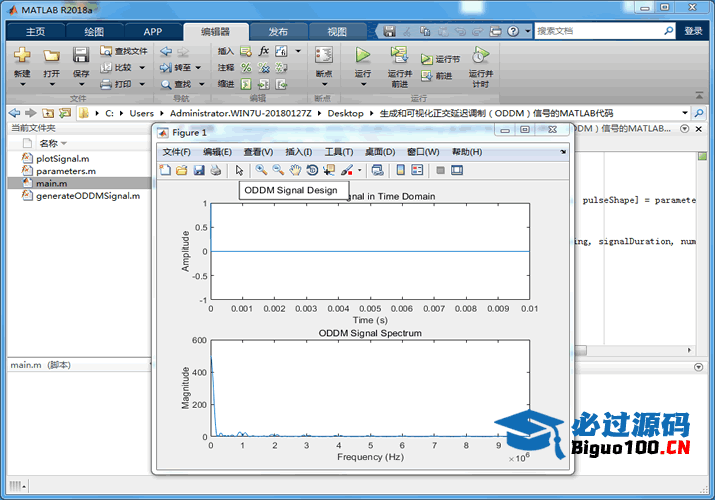Click Open File icon in figure toolbar
Image resolution: width=715 pixels, height=500 pixels.
(x=181, y=170)
